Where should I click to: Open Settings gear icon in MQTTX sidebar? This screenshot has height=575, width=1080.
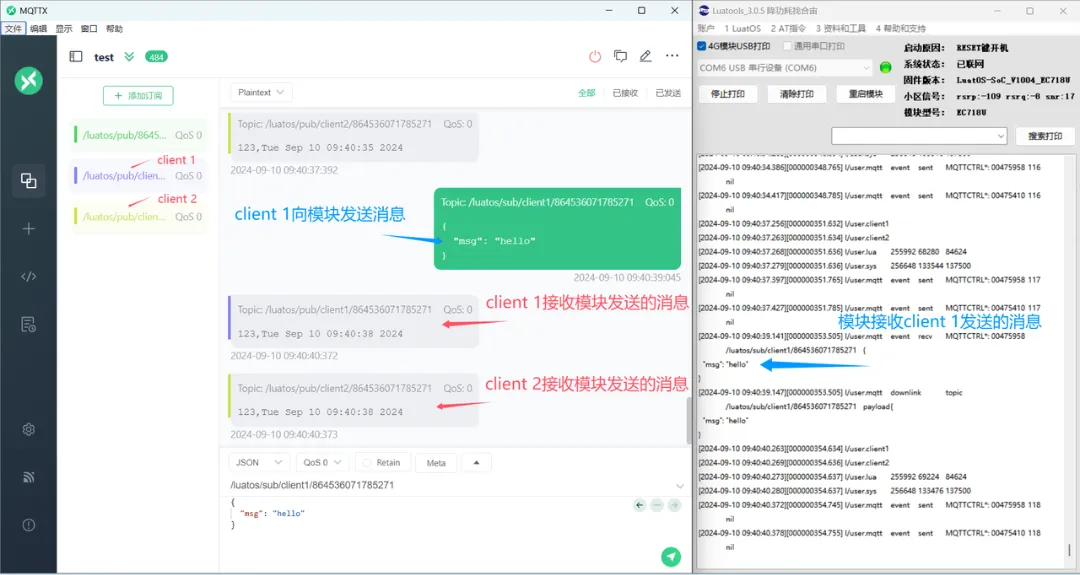coord(28,429)
